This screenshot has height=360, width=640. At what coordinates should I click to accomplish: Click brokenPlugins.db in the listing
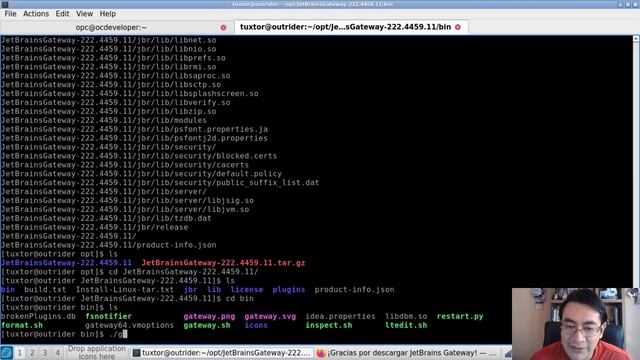38,316
